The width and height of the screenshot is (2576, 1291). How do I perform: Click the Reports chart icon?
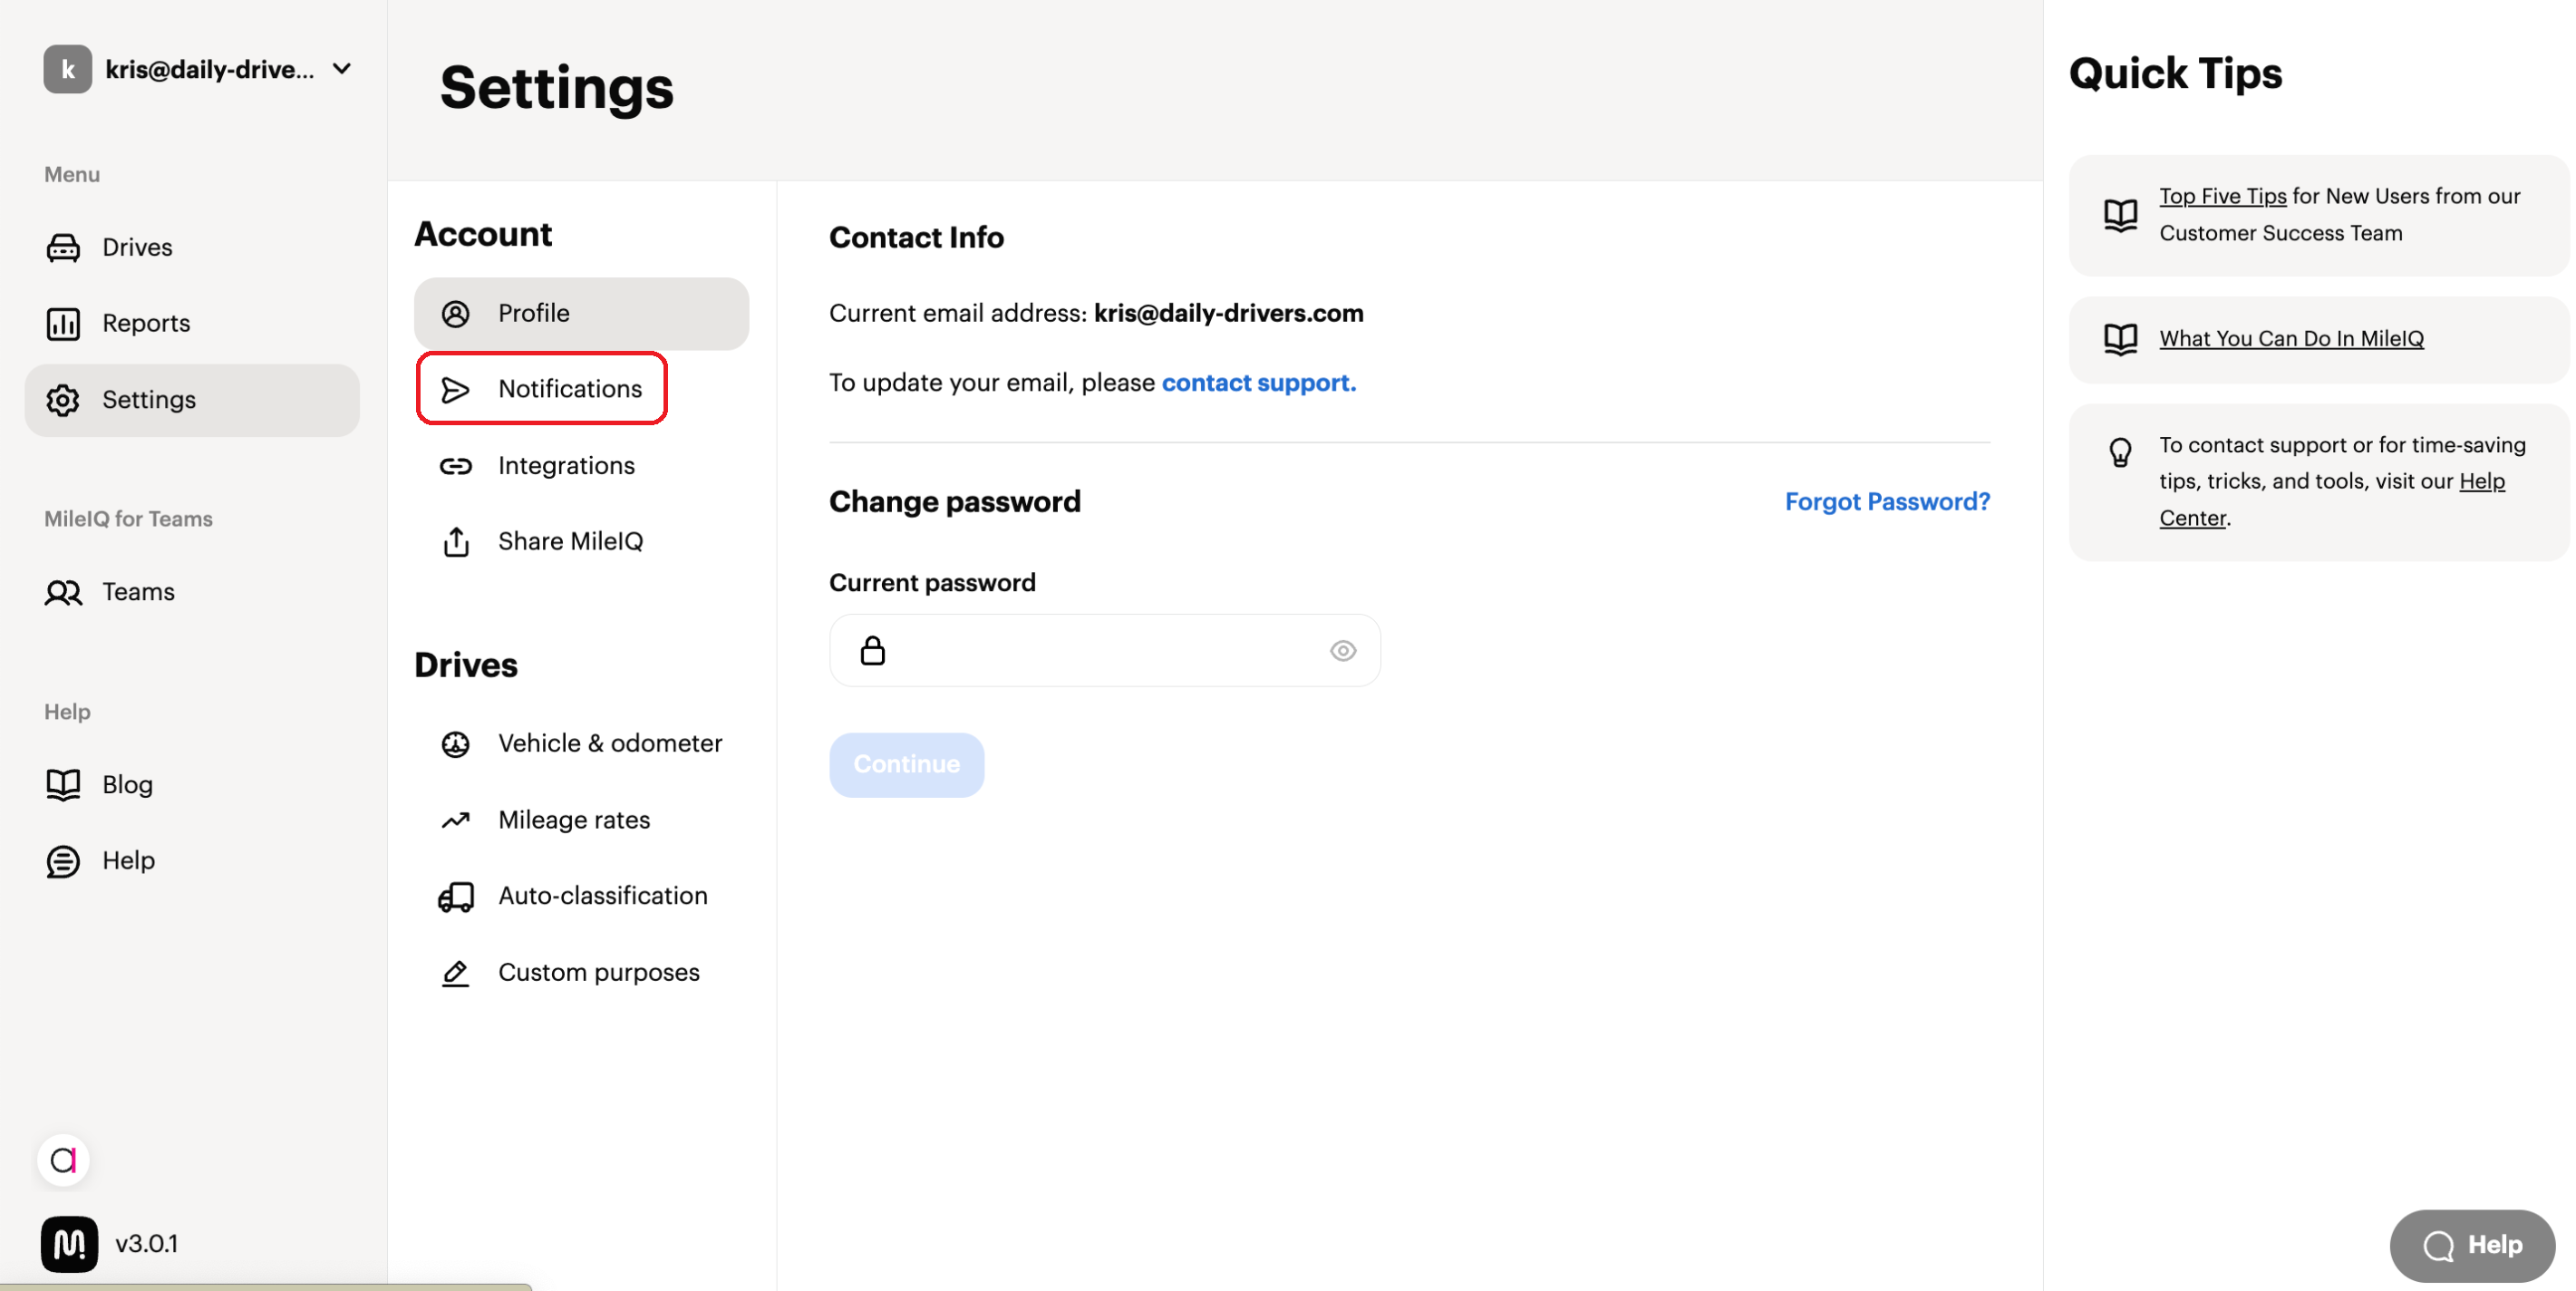(x=63, y=323)
